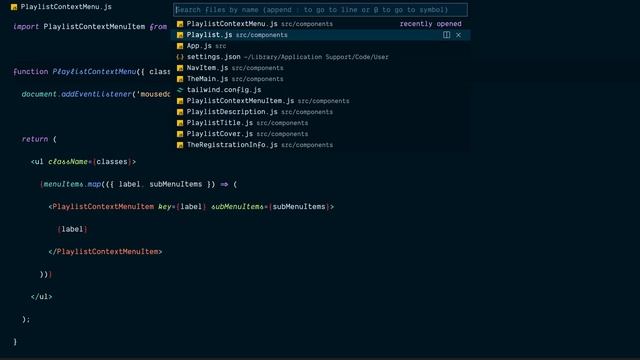This screenshot has height=360, width=640.
Task: Click the JS icon beside TheRegistrationInfo.js
Action: coord(180,145)
